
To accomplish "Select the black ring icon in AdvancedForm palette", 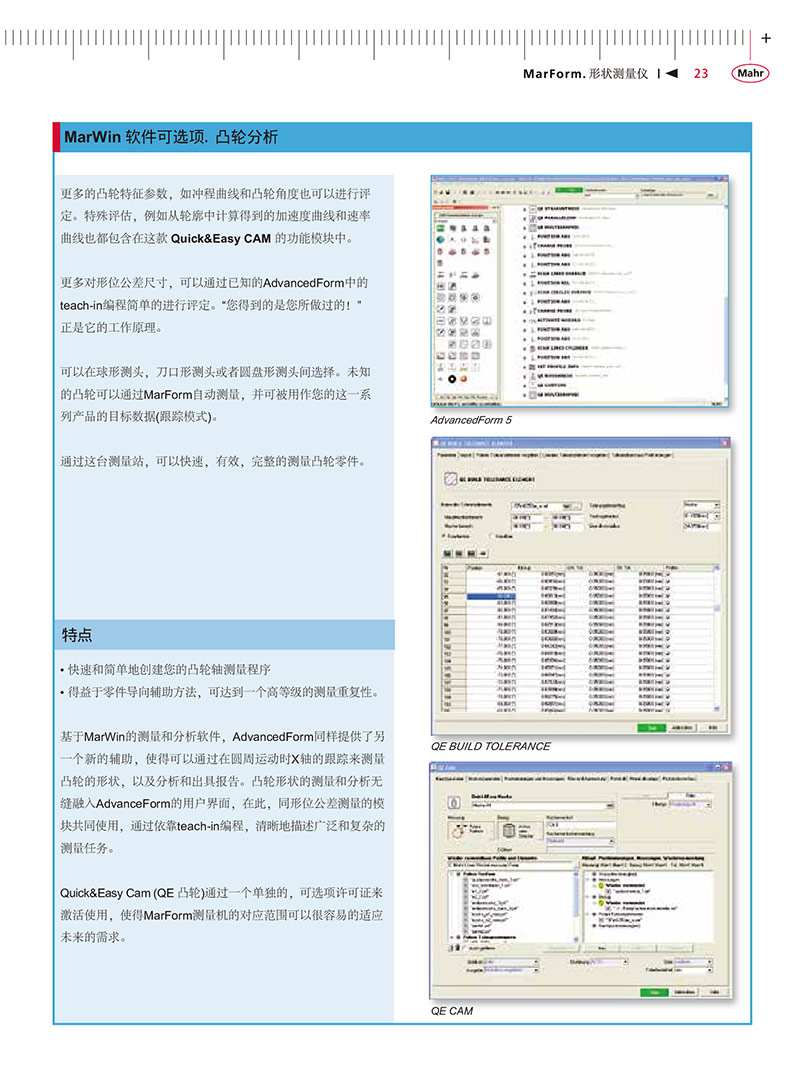I will tap(451, 378).
